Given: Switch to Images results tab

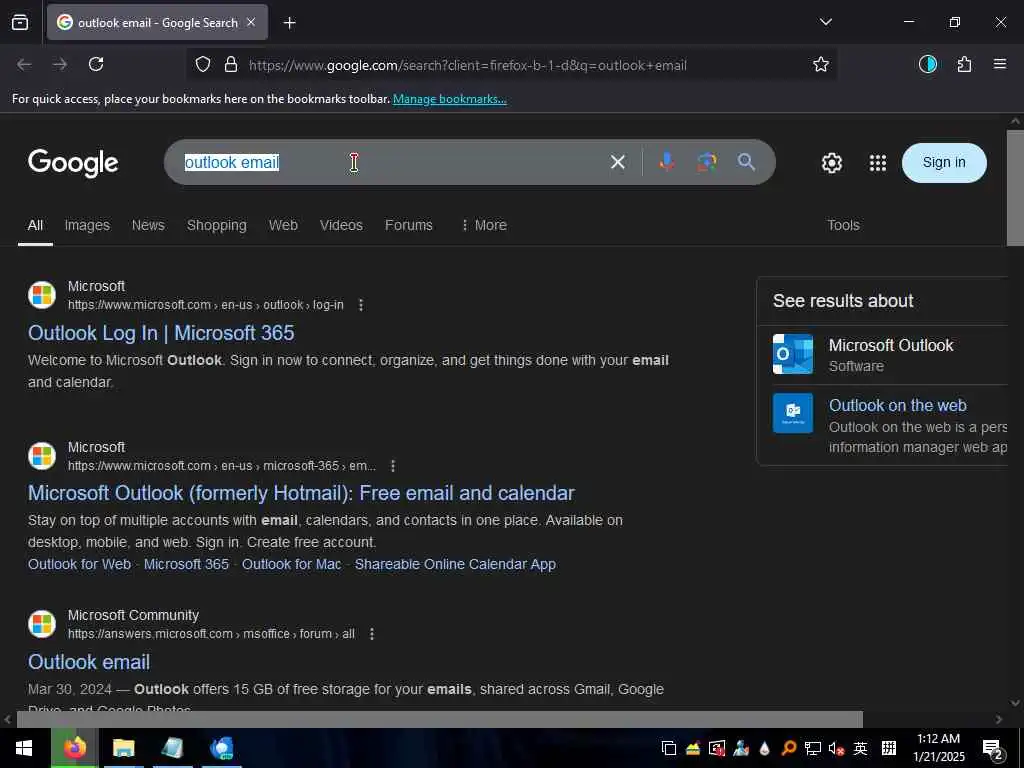Looking at the screenshot, I should (x=87, y=225).
